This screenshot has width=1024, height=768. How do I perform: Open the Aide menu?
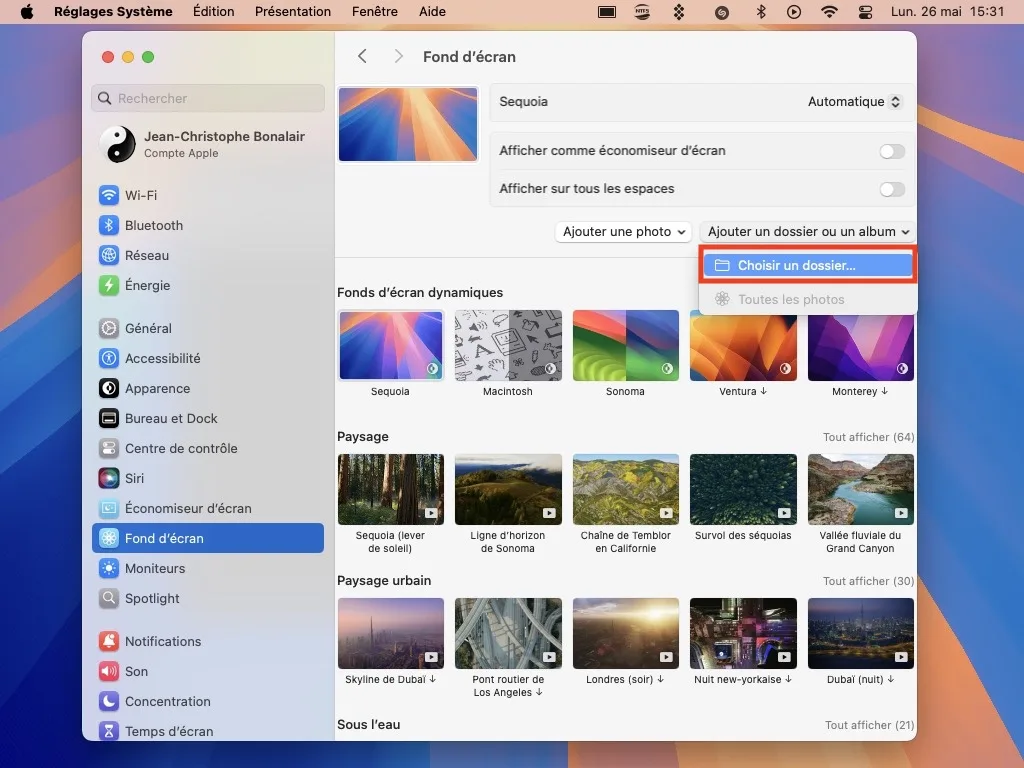click(x=432, y=12)
